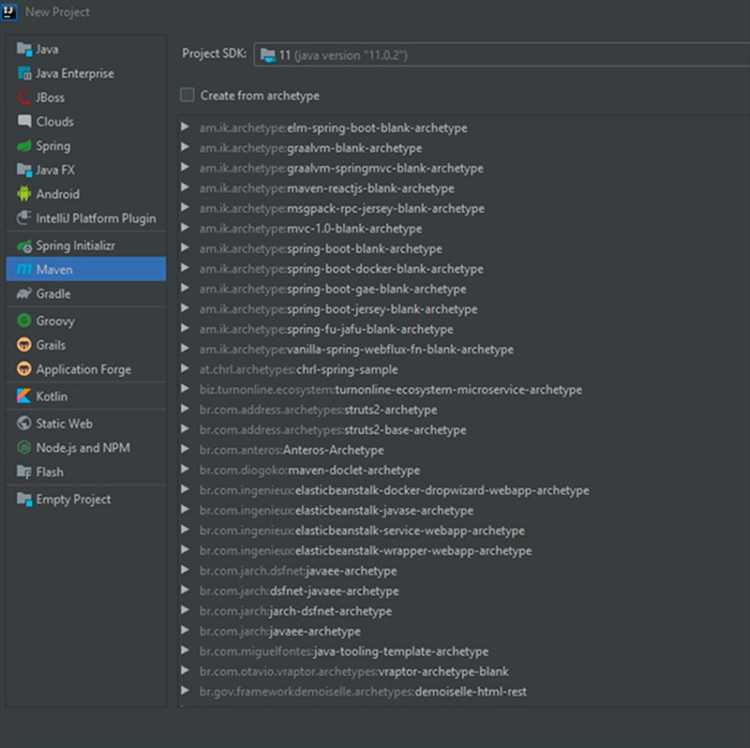Select struts2-archetype entry
The width and height of the screenshot is (750, 748).
tap(319, 410)
